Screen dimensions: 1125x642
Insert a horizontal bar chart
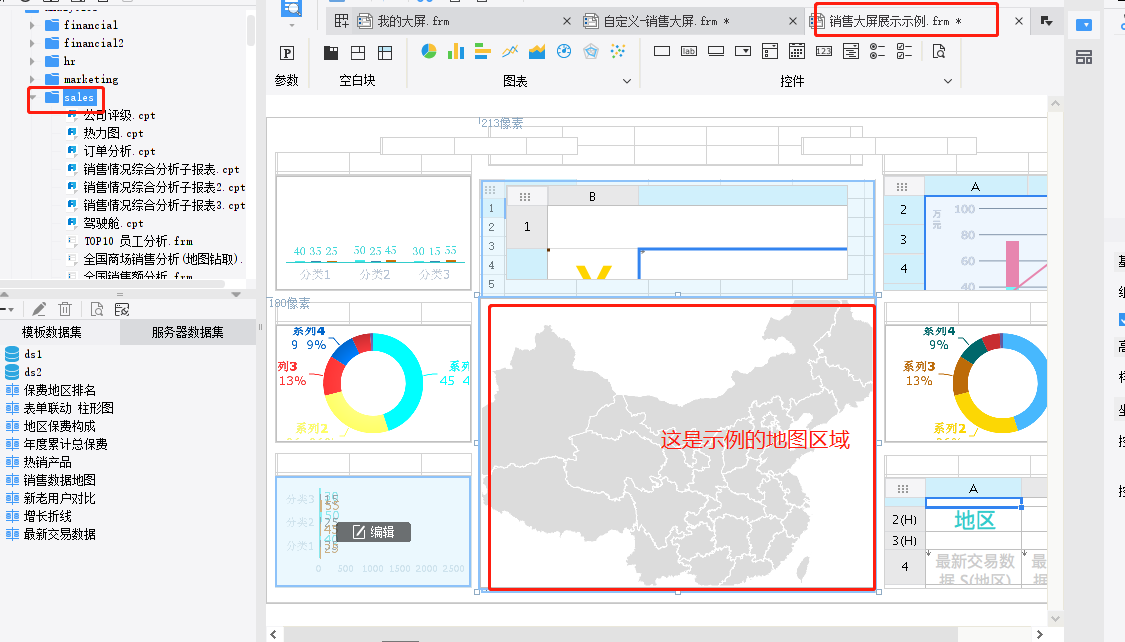pos(483,51)
